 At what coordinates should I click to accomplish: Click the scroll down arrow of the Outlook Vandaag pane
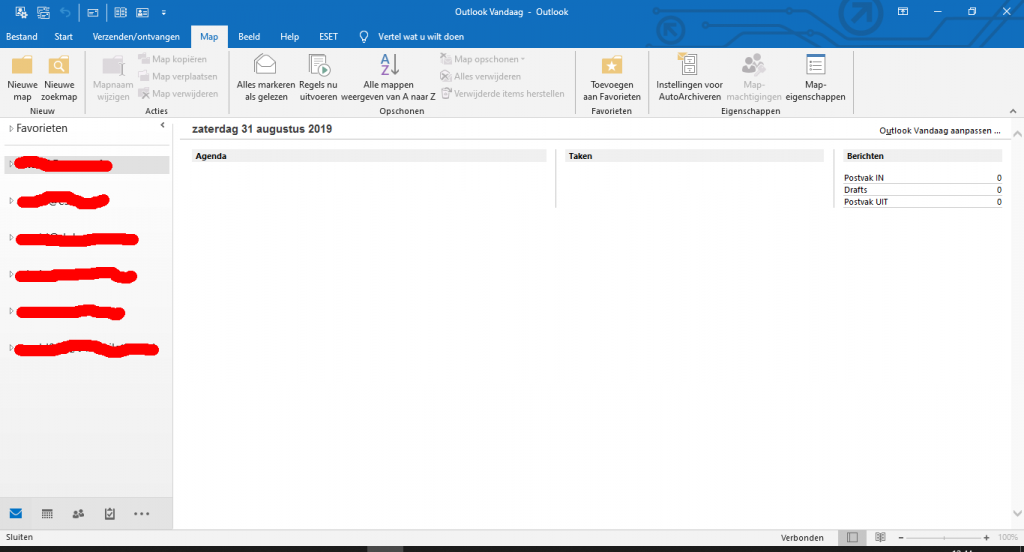[x=1017, y=513]
